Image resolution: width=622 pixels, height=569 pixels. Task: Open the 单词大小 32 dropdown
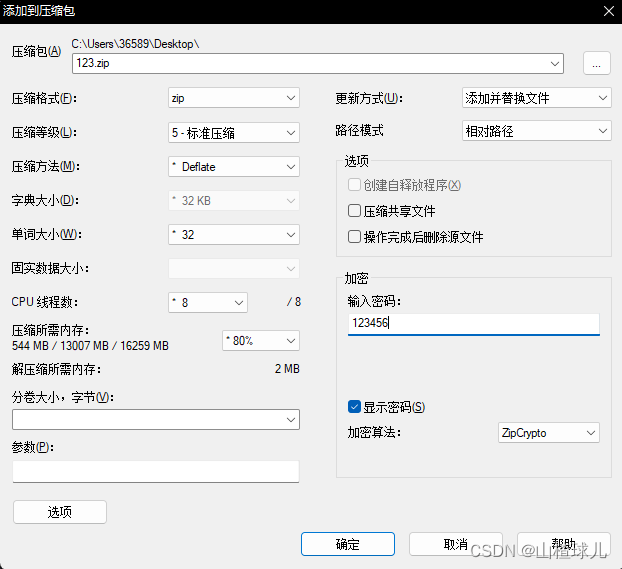coord(234,235)
